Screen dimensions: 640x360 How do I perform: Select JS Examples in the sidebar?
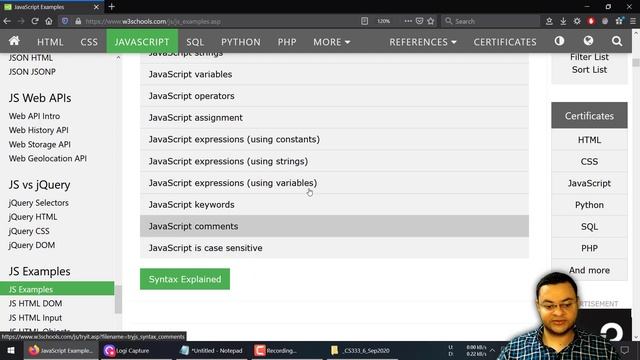coord(57,289)
